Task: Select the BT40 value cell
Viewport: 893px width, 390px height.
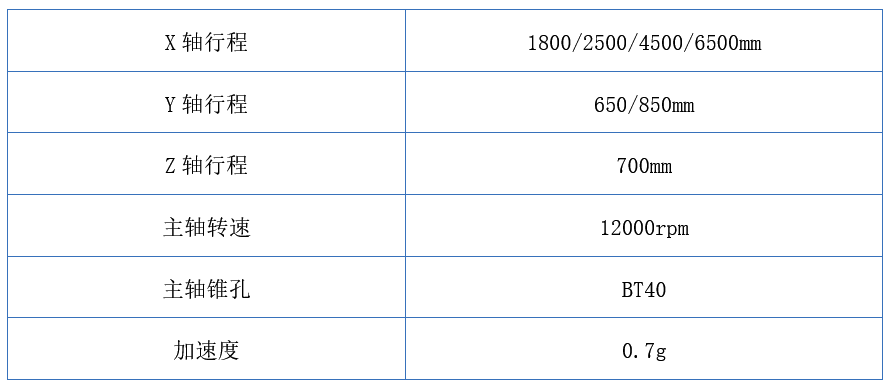Action: [x=644, y=287]
